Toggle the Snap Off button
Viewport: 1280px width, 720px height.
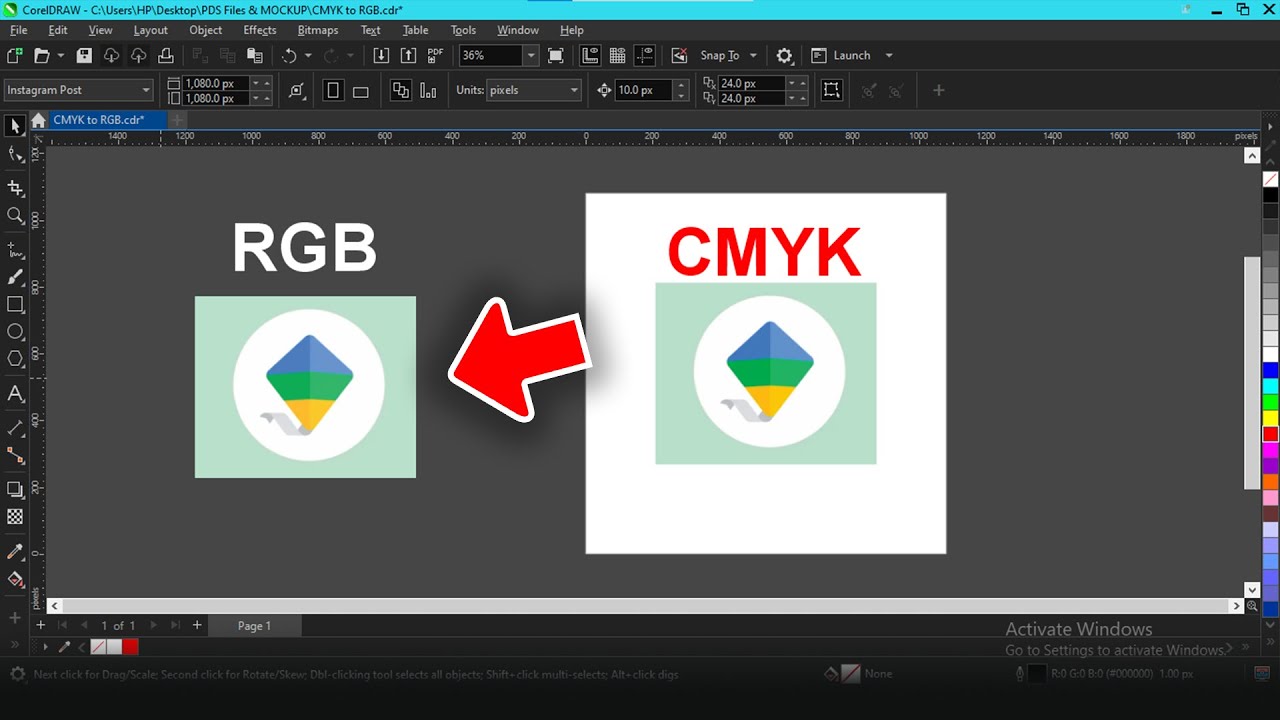click(680, 56)
